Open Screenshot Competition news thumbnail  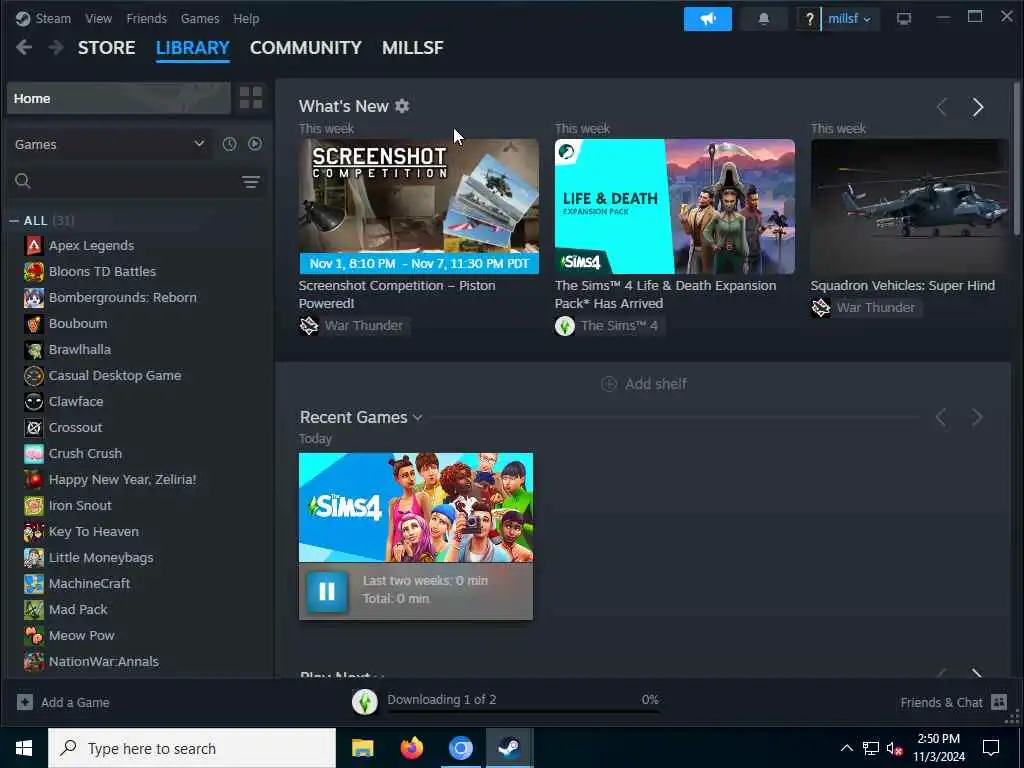[419, 206]
